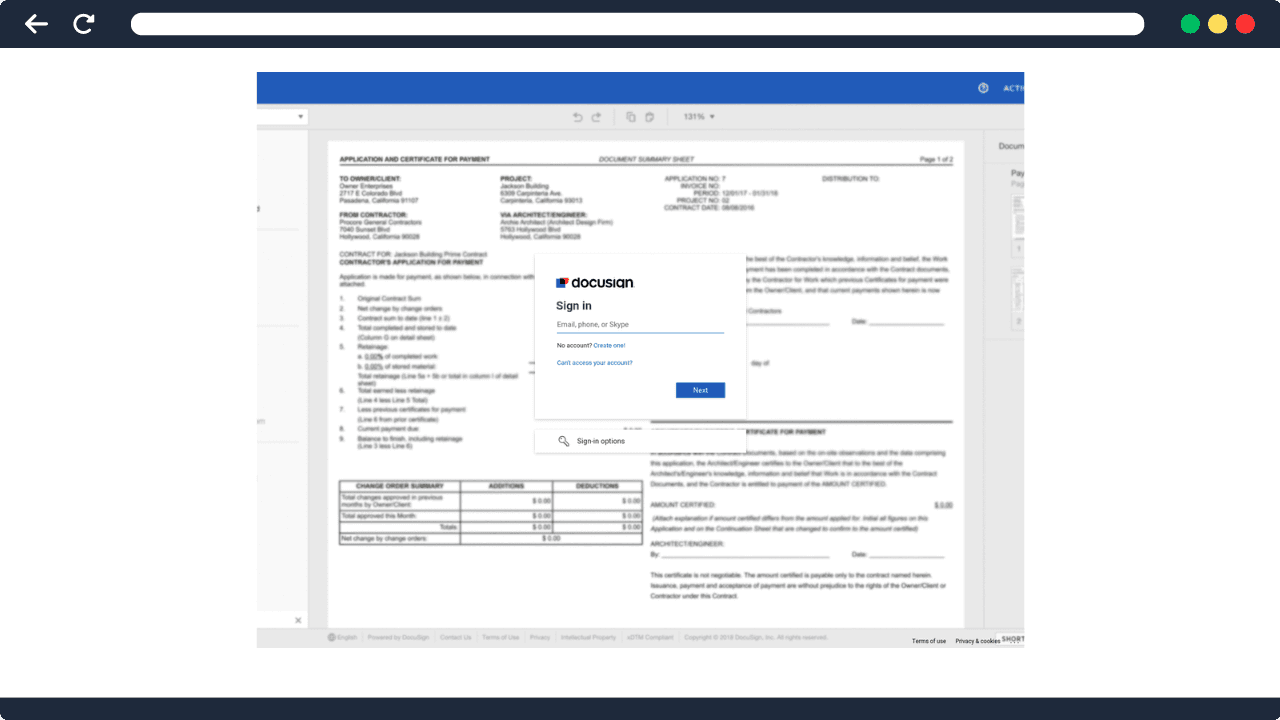Click the yellow circle window button

point(1217,24)
